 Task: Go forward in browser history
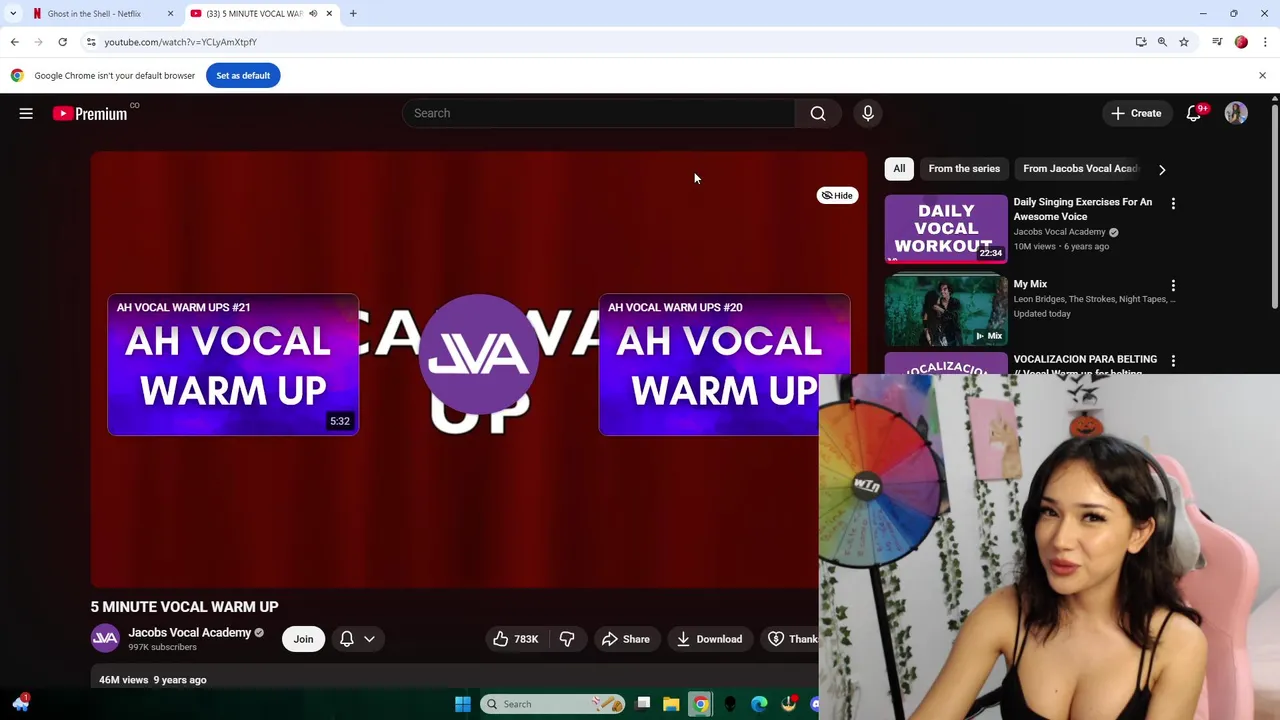(x=38, y=42)
